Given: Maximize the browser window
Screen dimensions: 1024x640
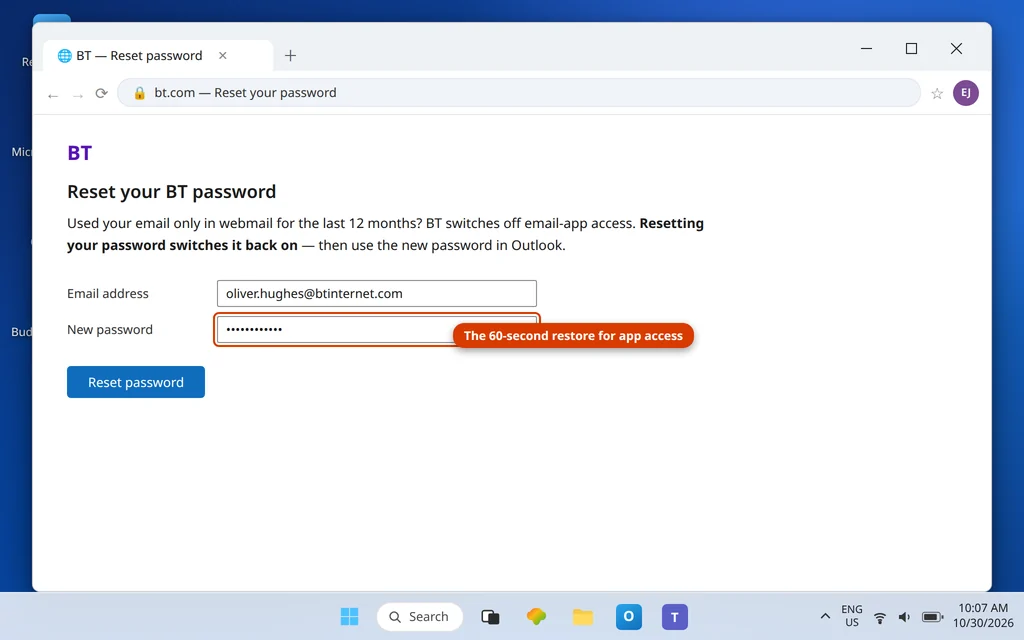Looking at the screenshot, I should (x=912, y=48).
